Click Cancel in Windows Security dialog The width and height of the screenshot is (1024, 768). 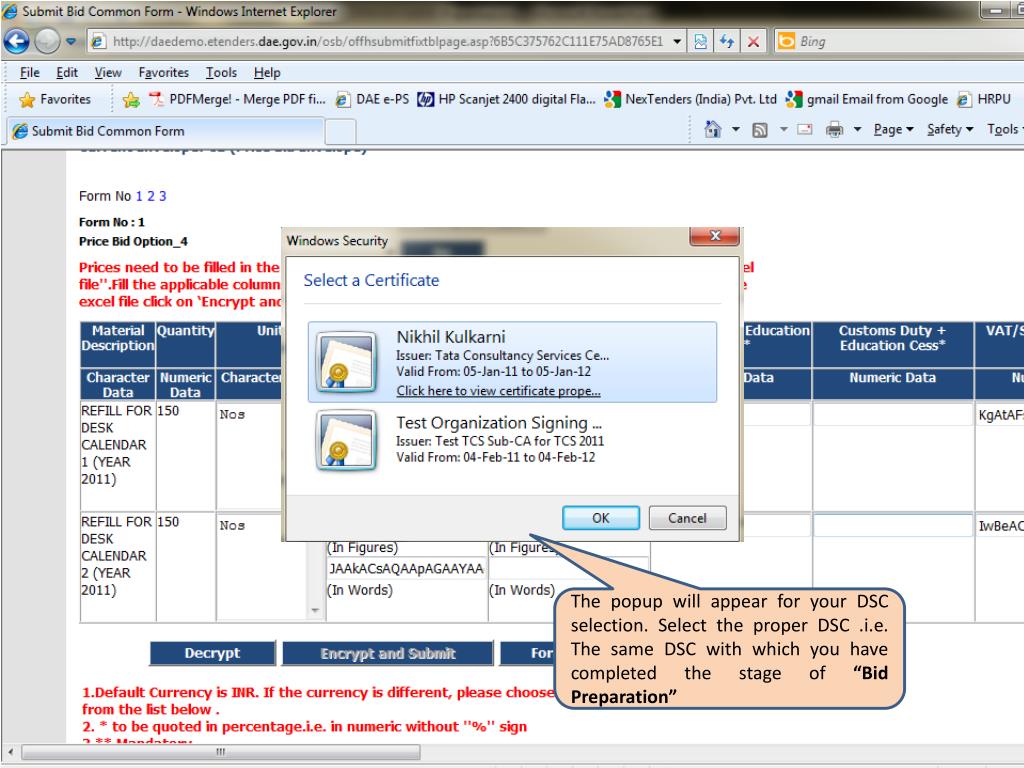(x=687, y=518)
